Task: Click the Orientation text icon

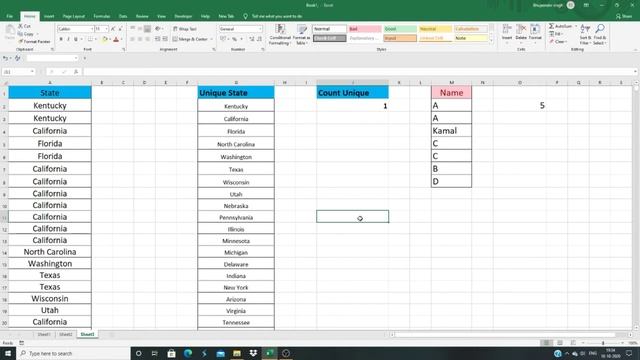Action: (158, 29)
